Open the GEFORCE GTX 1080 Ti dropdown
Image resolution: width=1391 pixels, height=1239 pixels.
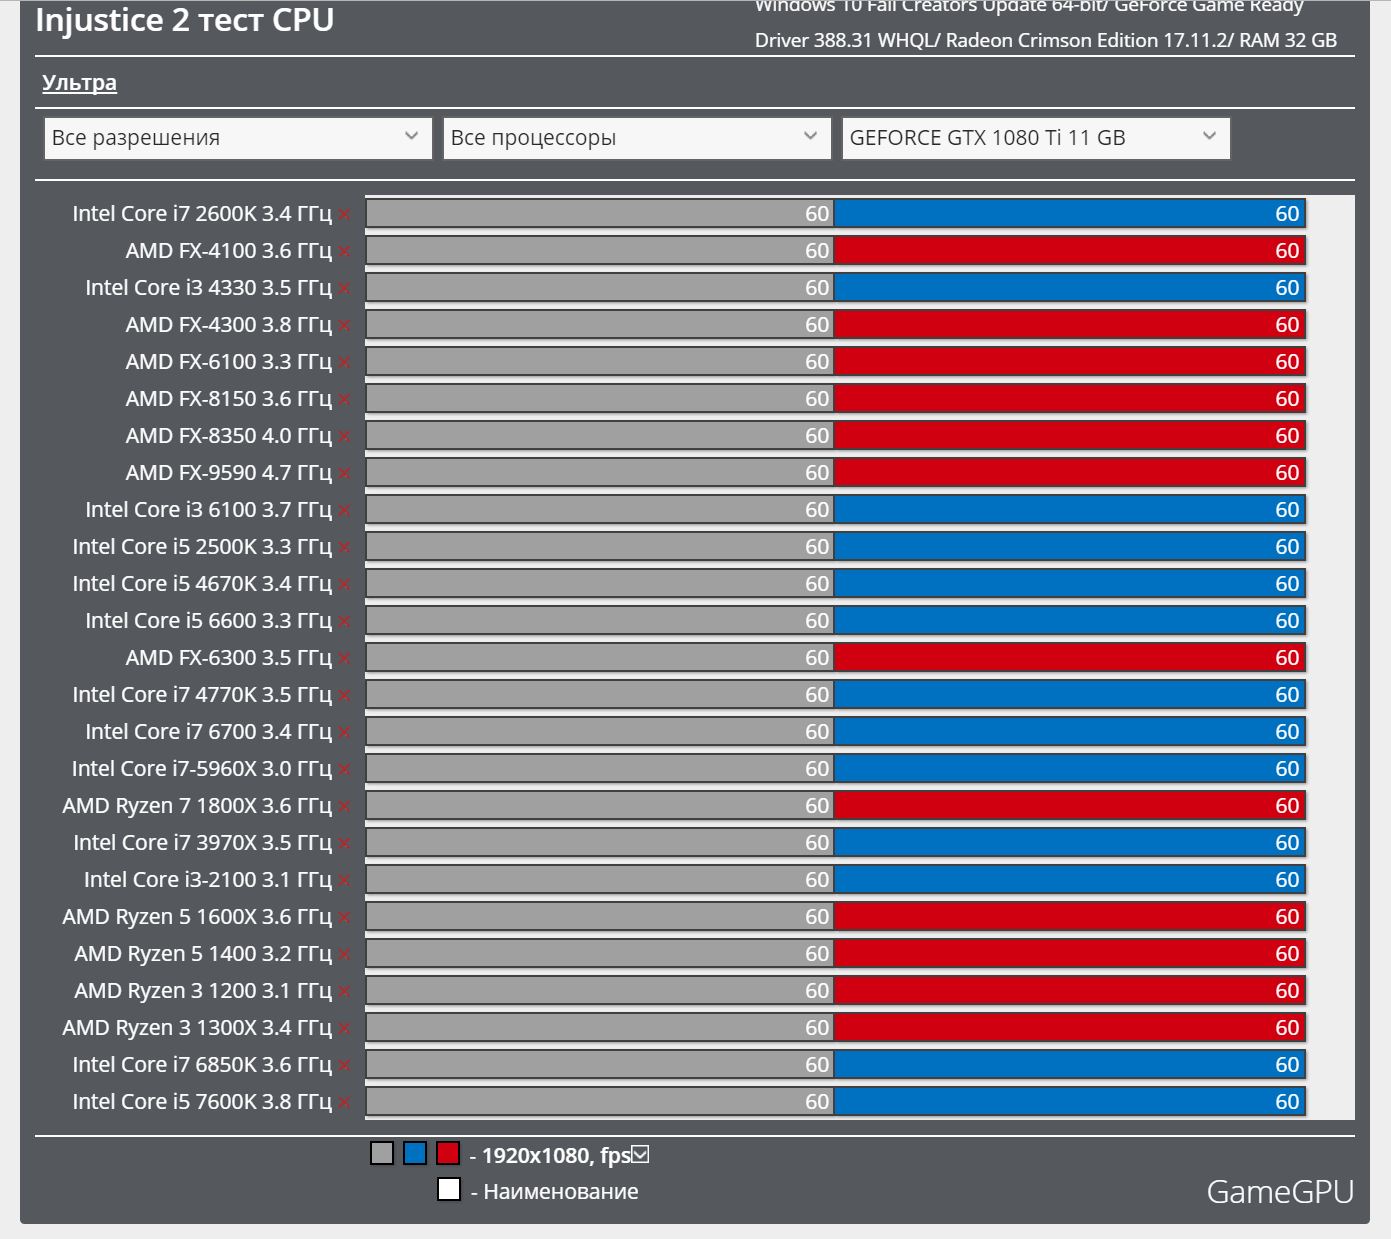click(1036, 138)
